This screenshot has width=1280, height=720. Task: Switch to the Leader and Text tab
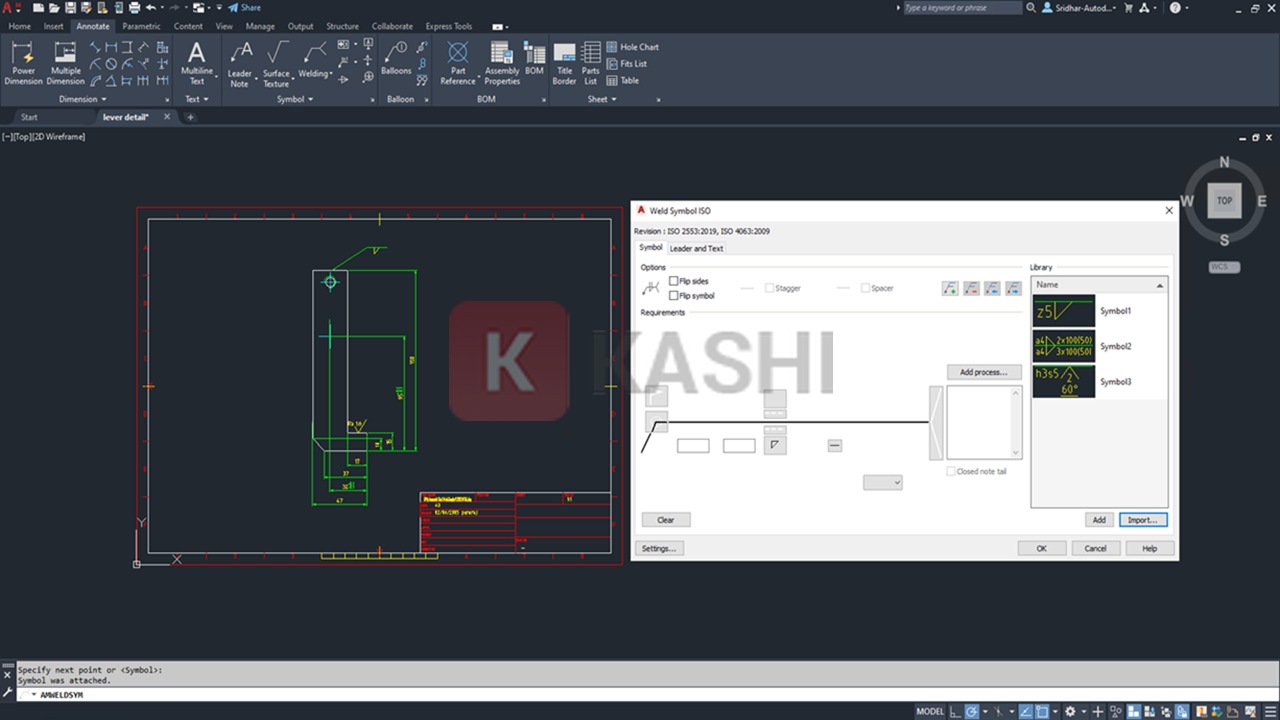pos(696,248)
